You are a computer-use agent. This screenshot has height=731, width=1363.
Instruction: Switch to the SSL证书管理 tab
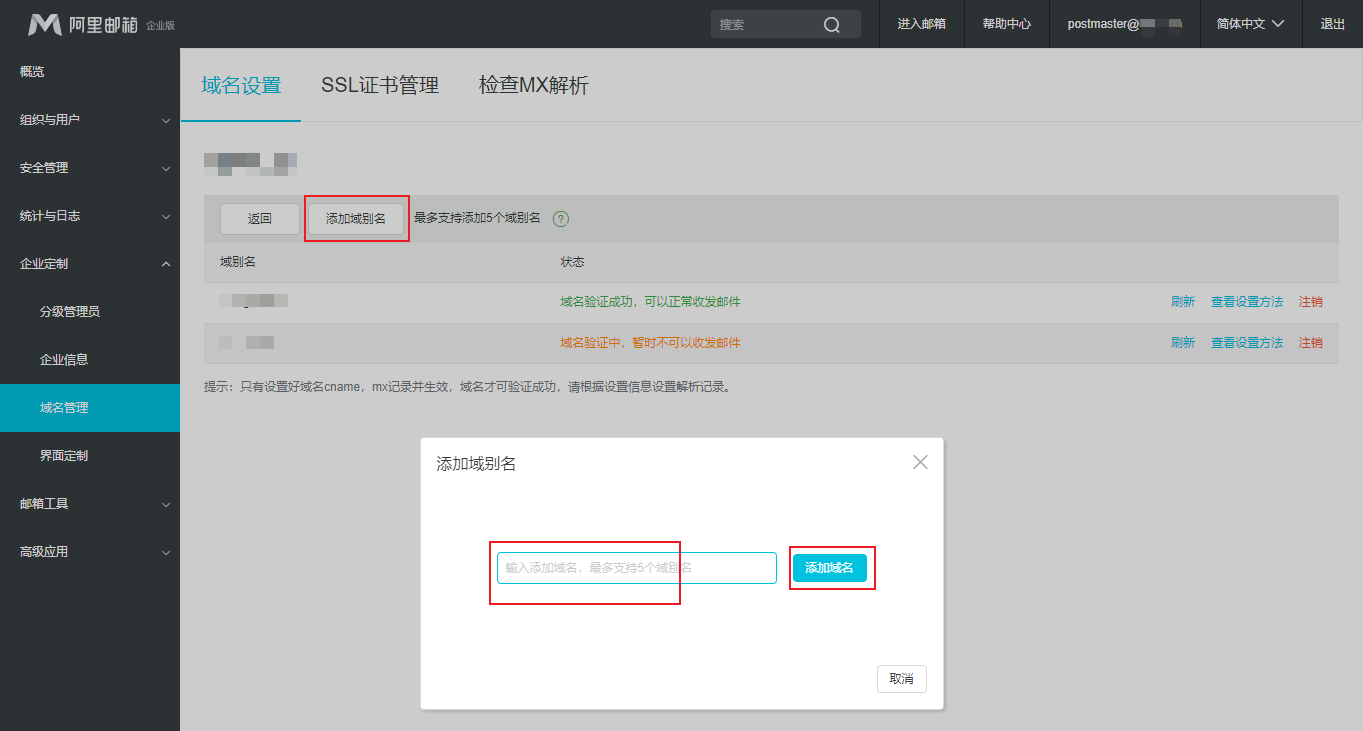click(380, 86)
